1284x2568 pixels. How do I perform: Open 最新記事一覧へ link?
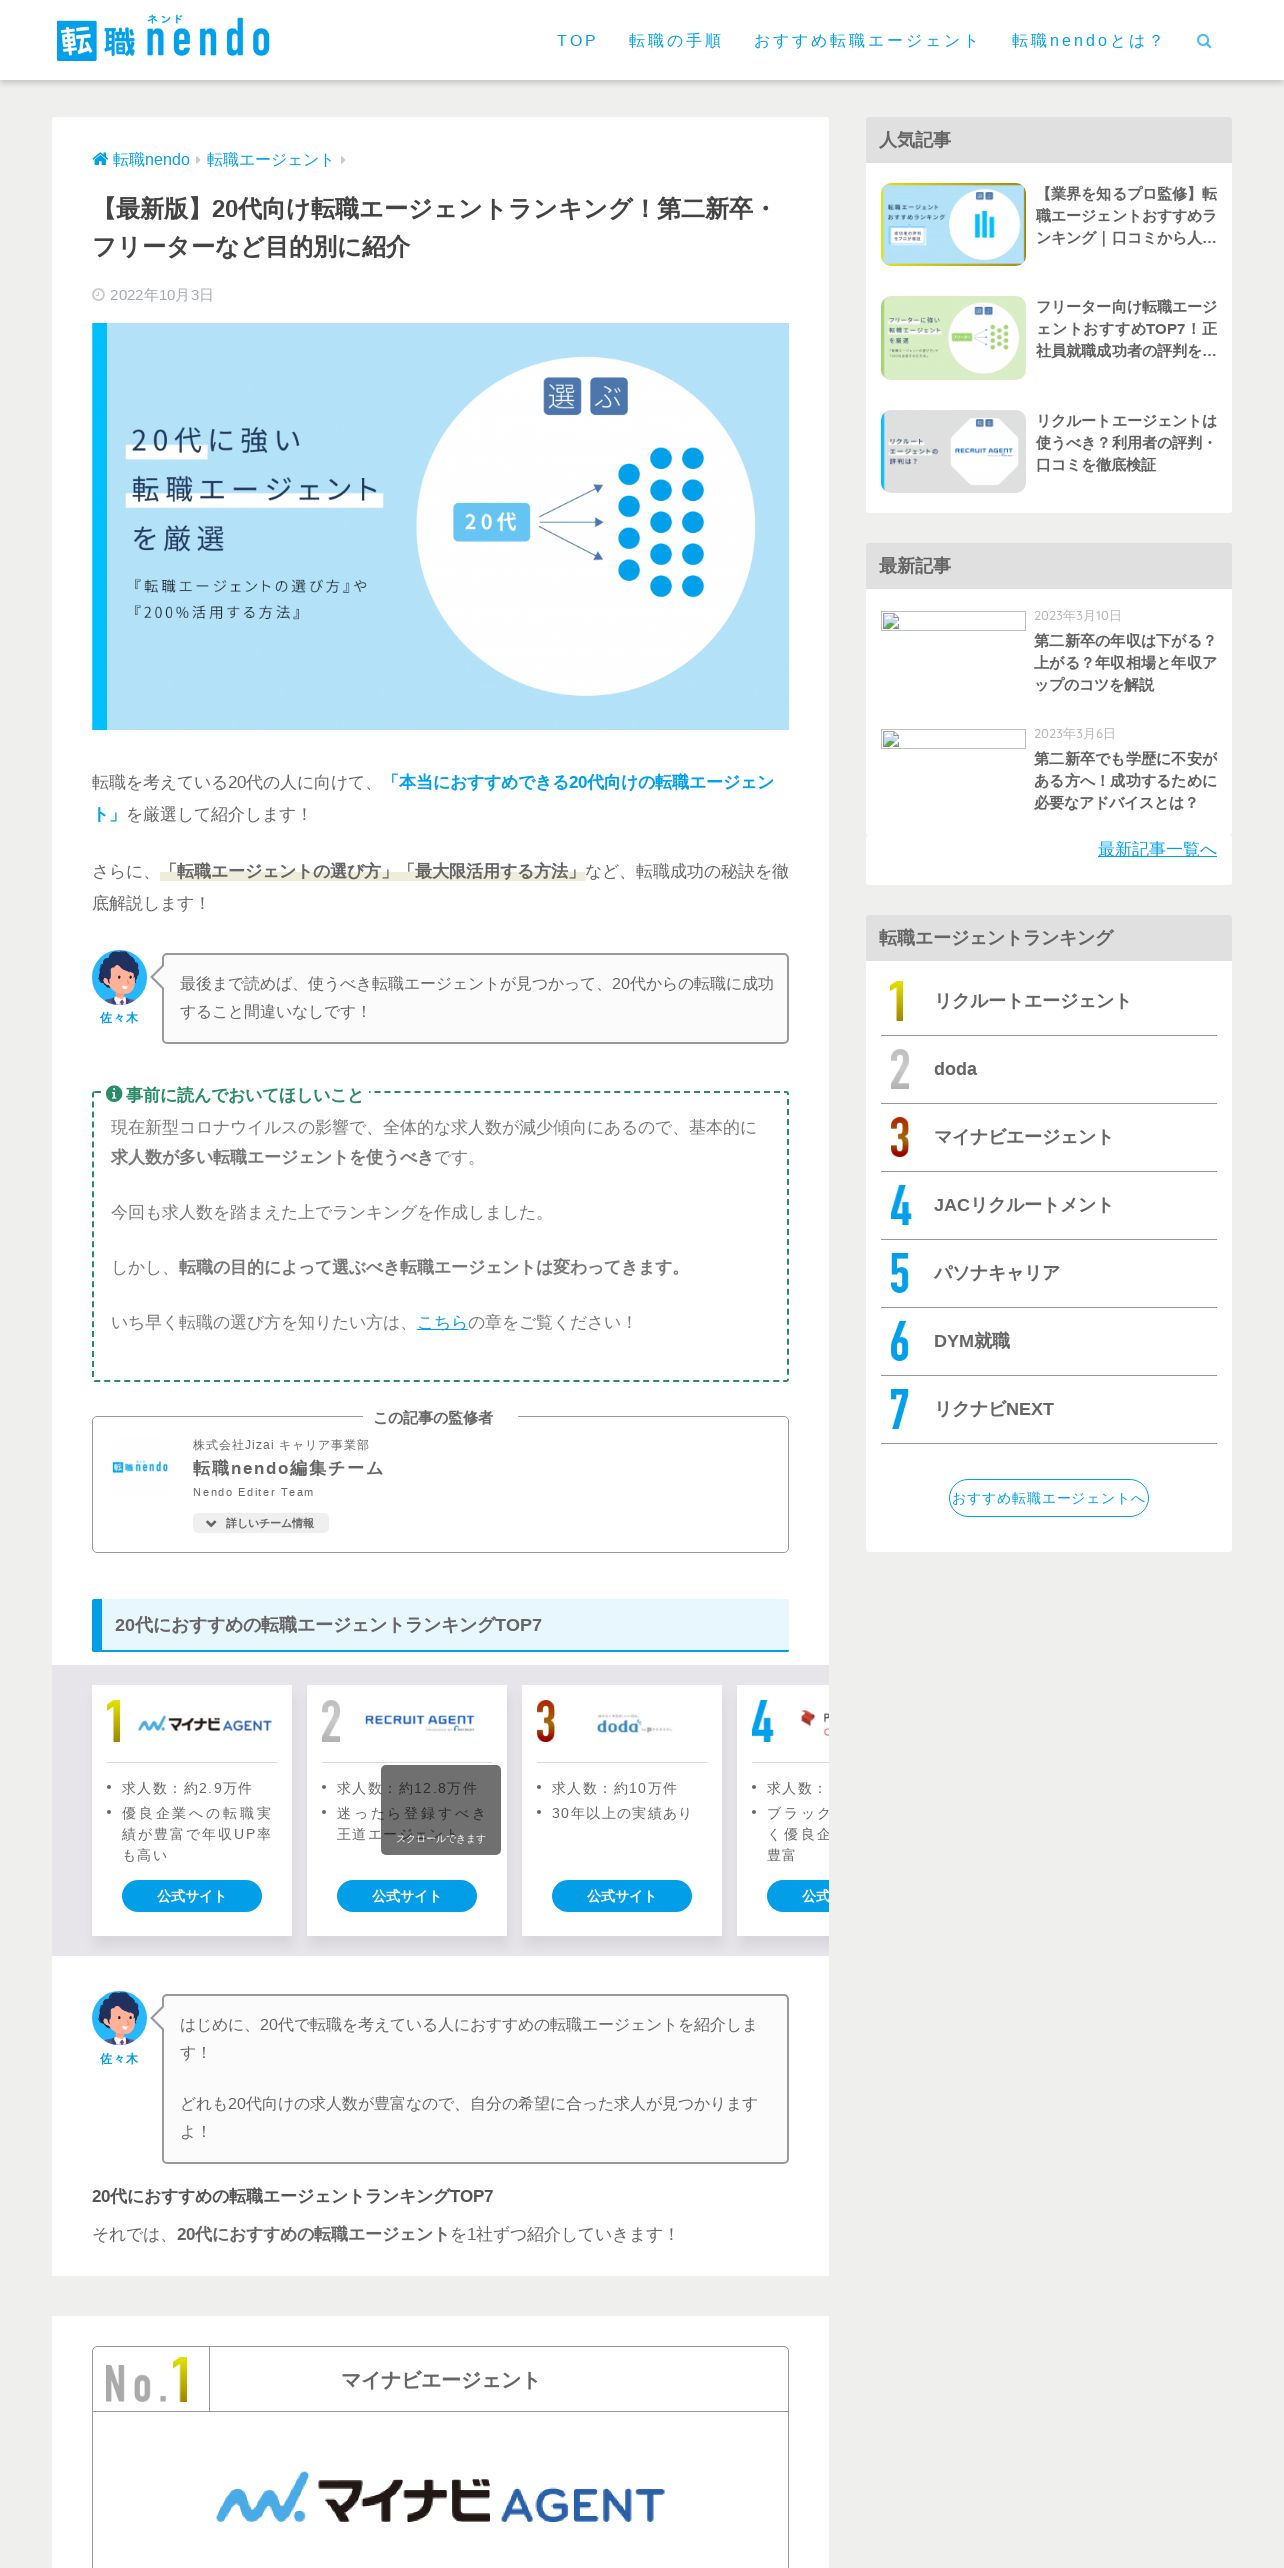click(x=1157, y=849)
